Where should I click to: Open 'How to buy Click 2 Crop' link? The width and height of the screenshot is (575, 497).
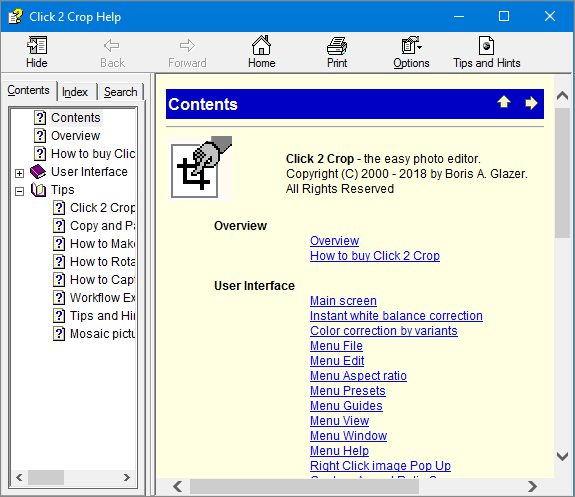(x=375, y=256)
